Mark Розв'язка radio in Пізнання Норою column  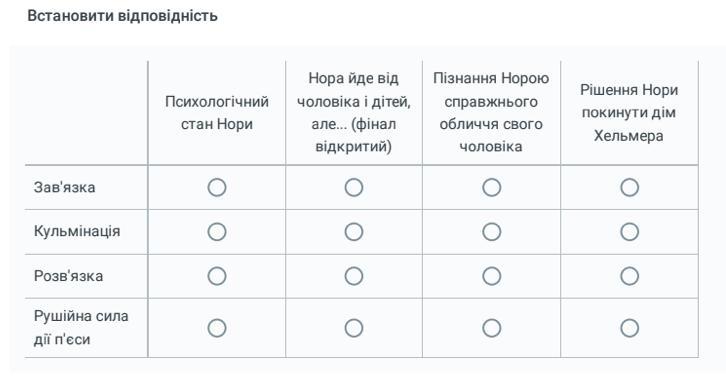(x=491, y=276)
